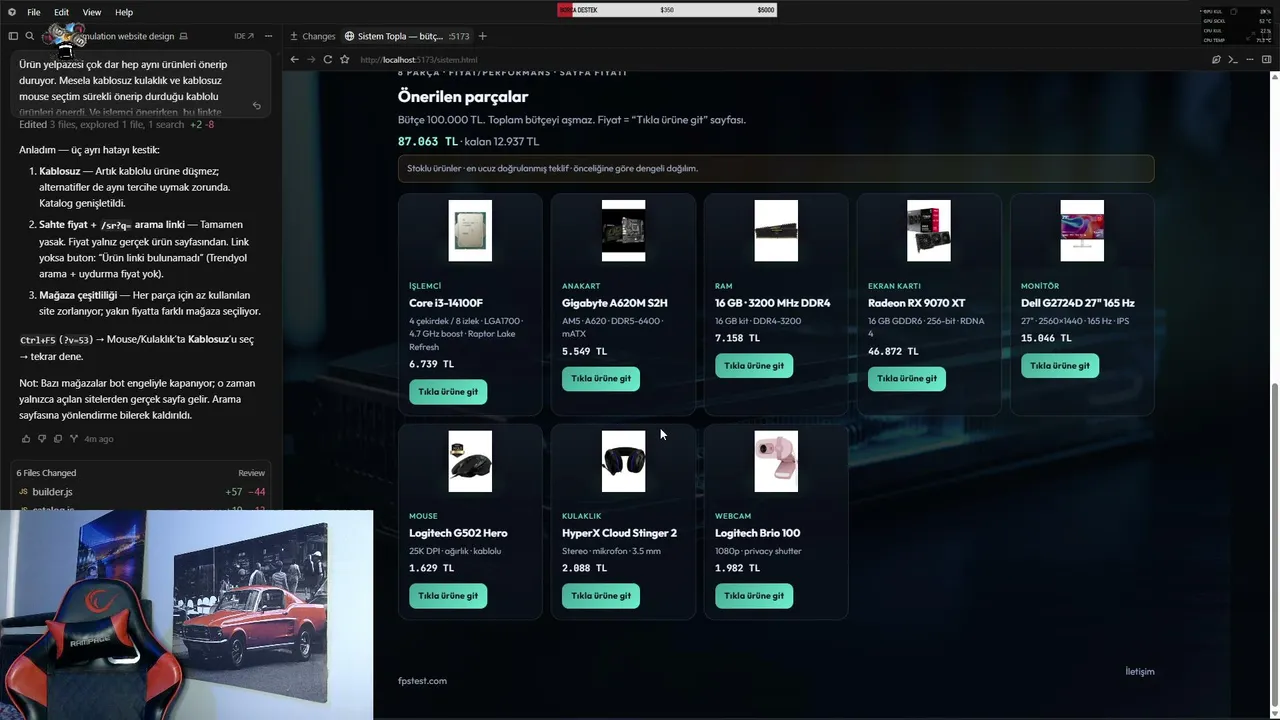Image resolution: width=1280 pixels, height=720 pixels.
Task: Go to product page for 16 GB DDR4 RAM
Action: click(x=754, y=366)
